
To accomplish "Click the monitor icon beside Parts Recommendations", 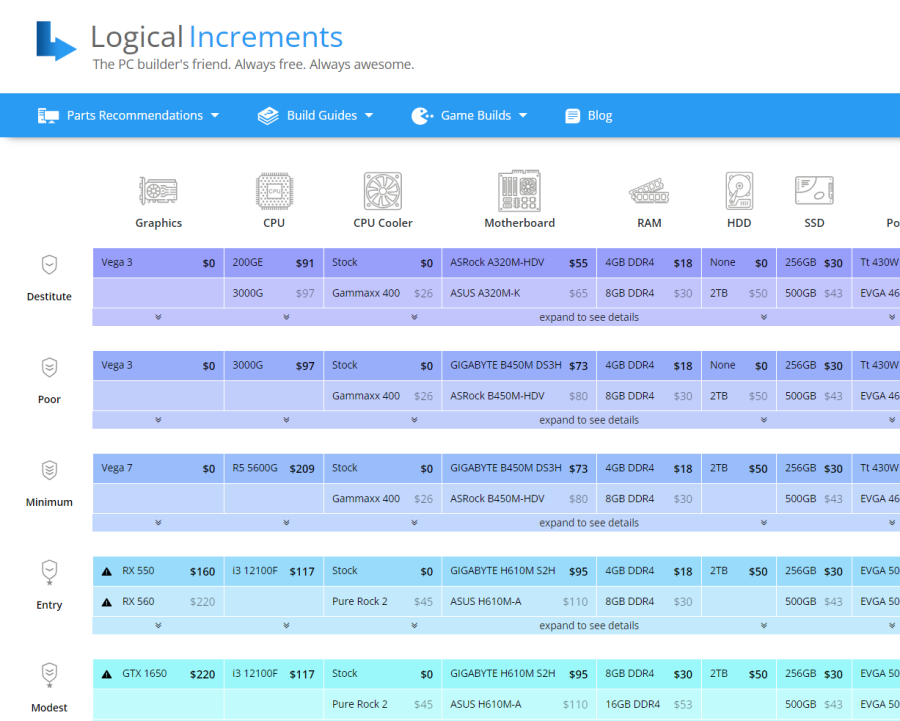I will 48,116.
